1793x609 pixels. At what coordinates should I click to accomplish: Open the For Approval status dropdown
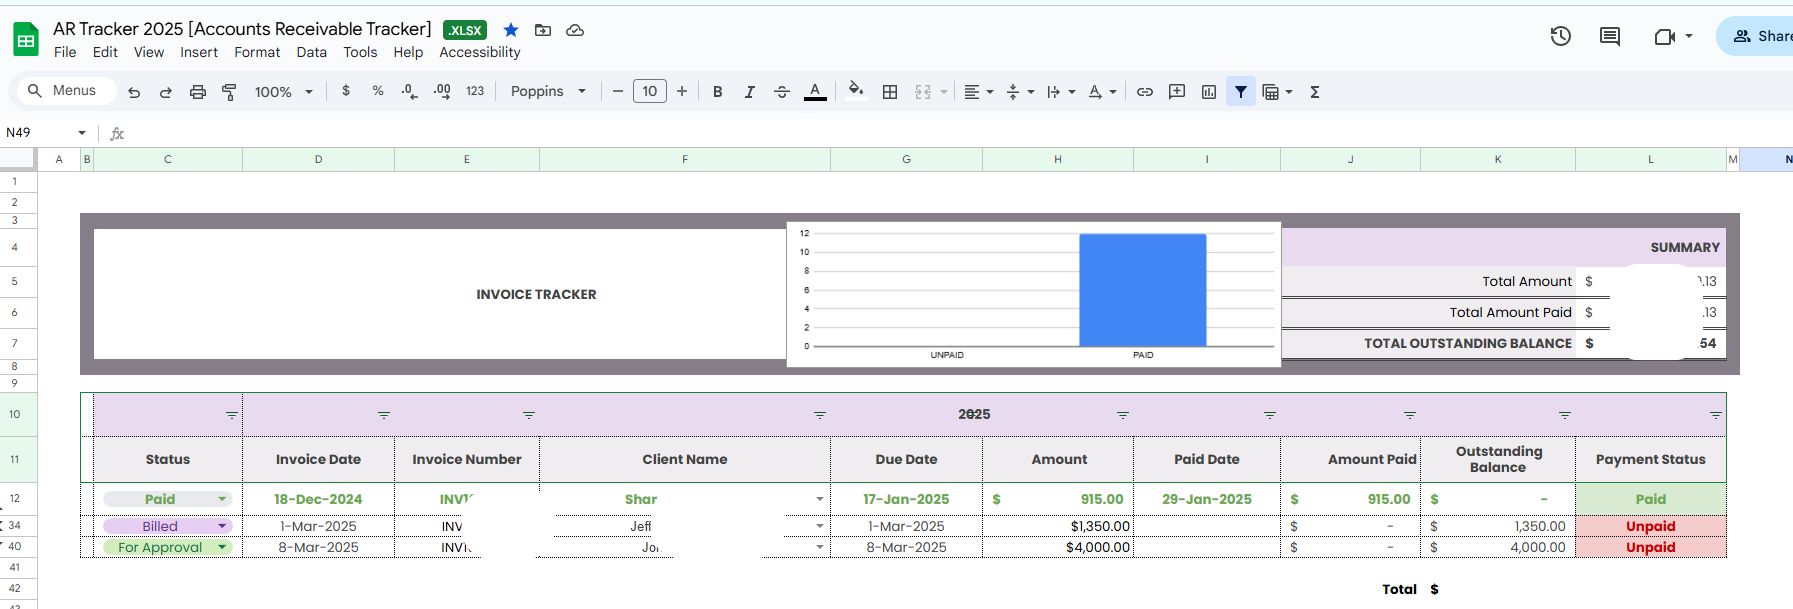point(168,547)
